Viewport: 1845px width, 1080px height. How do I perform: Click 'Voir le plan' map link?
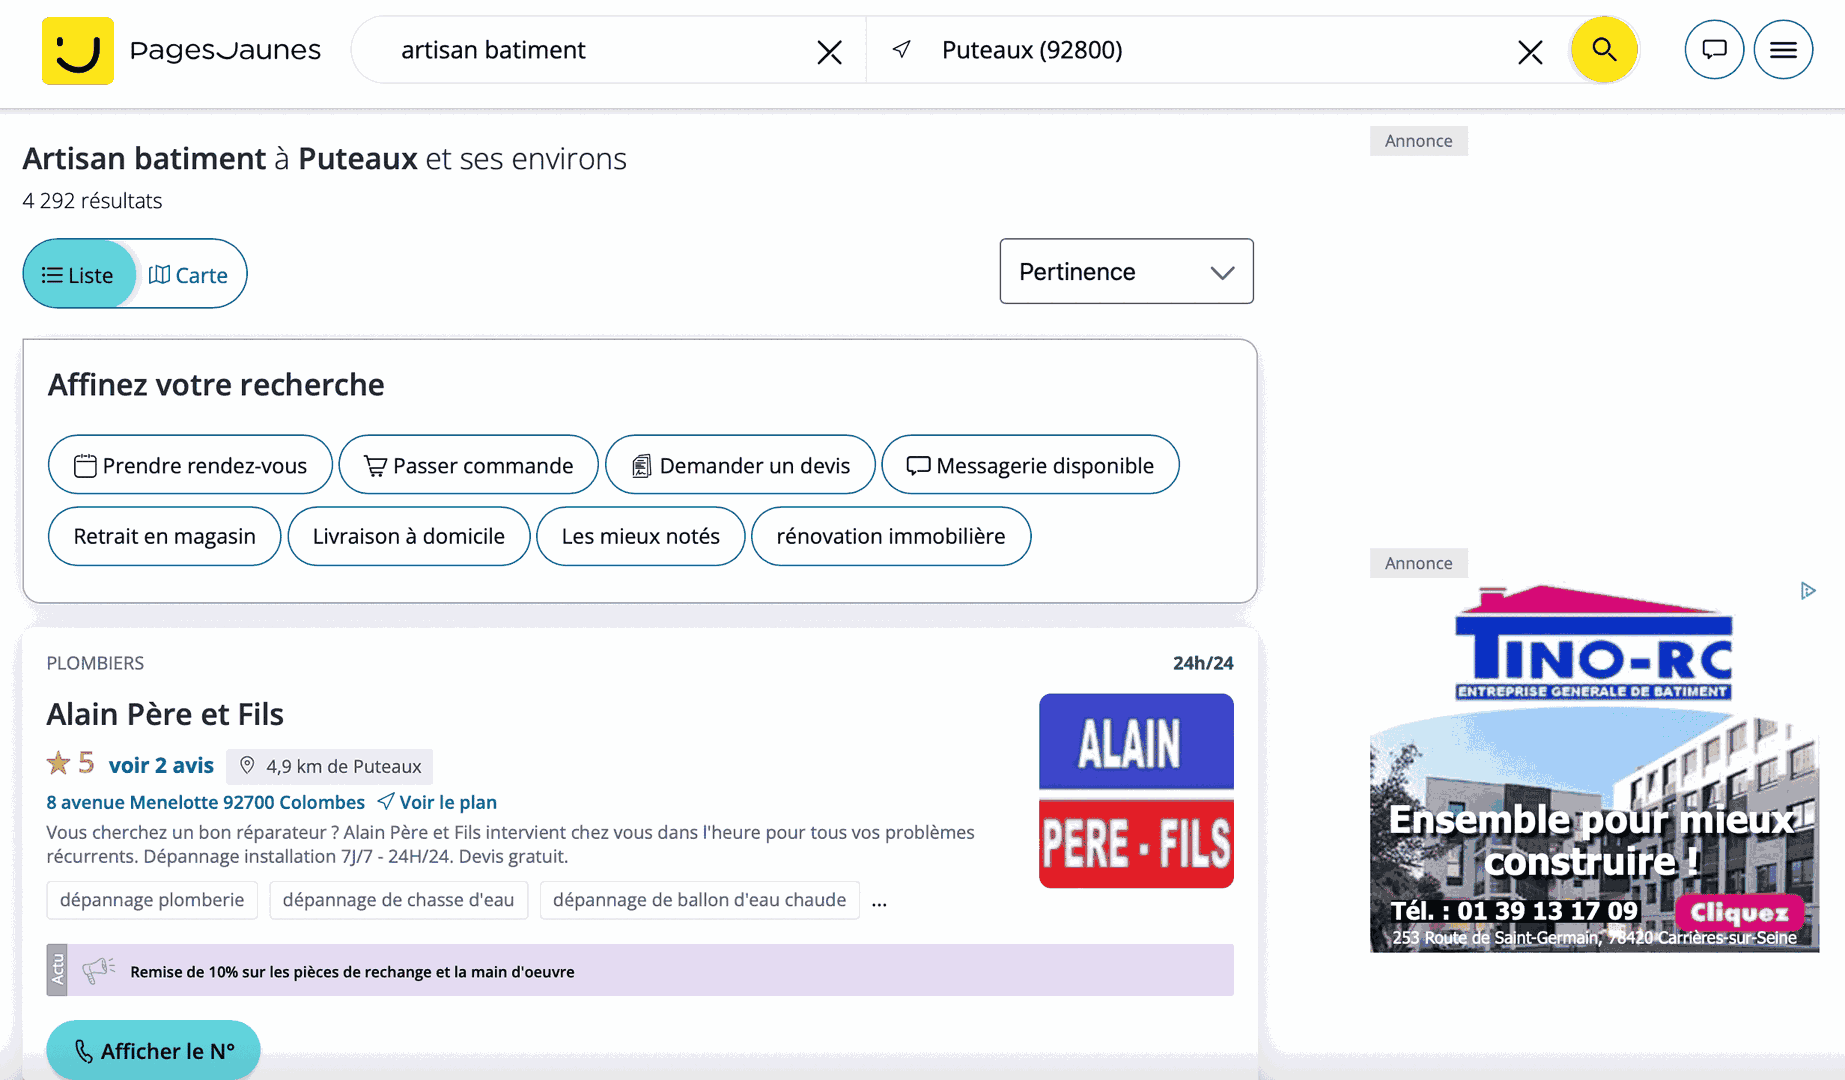pyautogui.click(x=437, y=802)
